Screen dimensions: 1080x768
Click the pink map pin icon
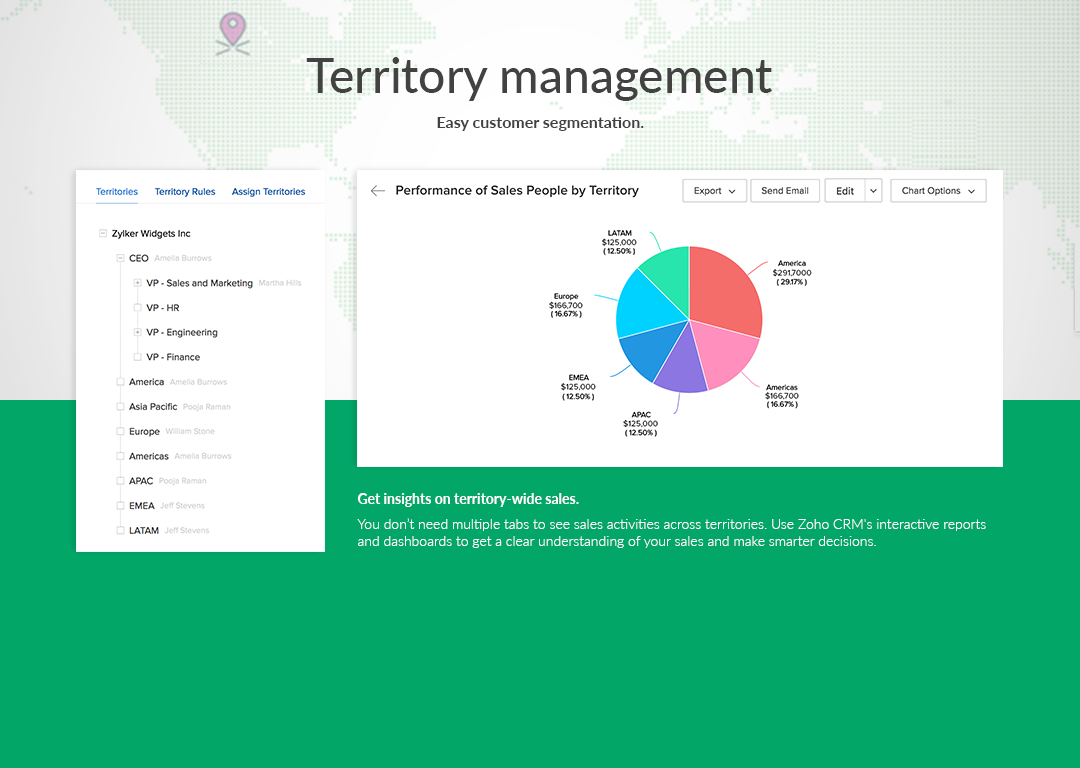pos(233,31)
